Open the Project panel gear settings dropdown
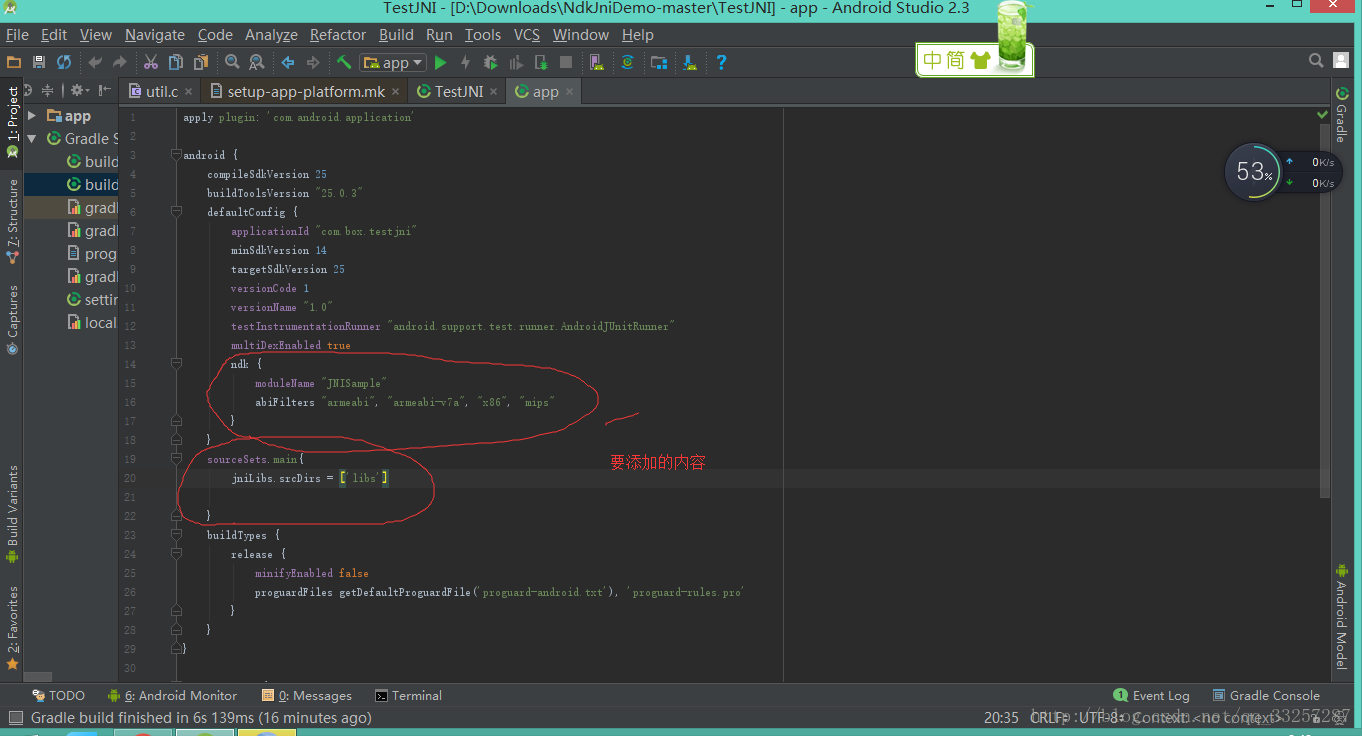Screen dimensions: 1362x736 (x=79, y=90)
